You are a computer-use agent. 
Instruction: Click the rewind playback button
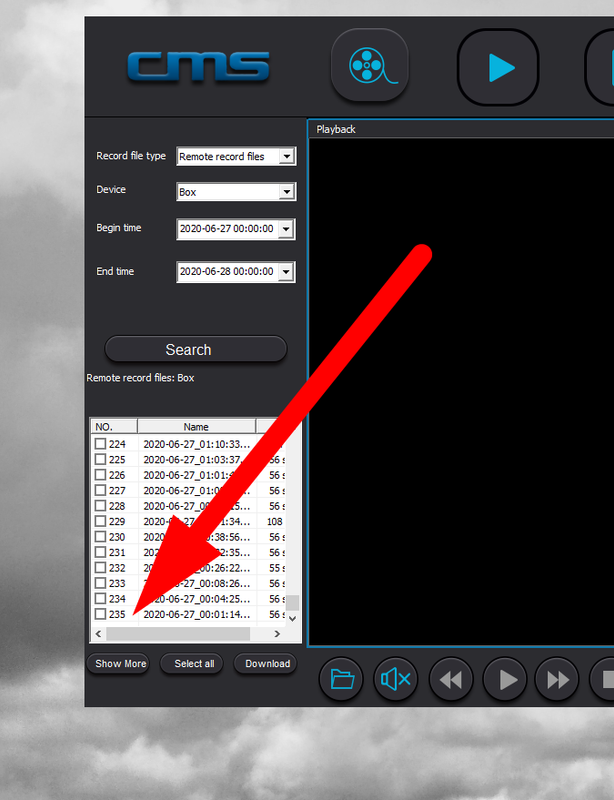451,679
